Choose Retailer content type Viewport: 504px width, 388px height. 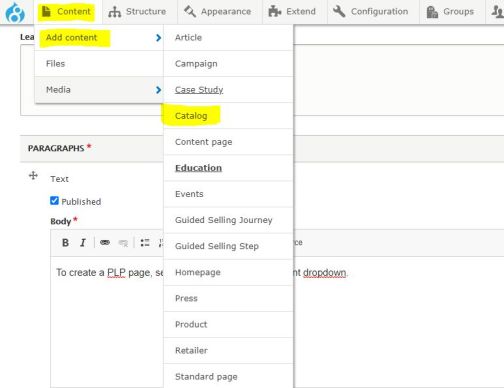(x=228, y=350)
